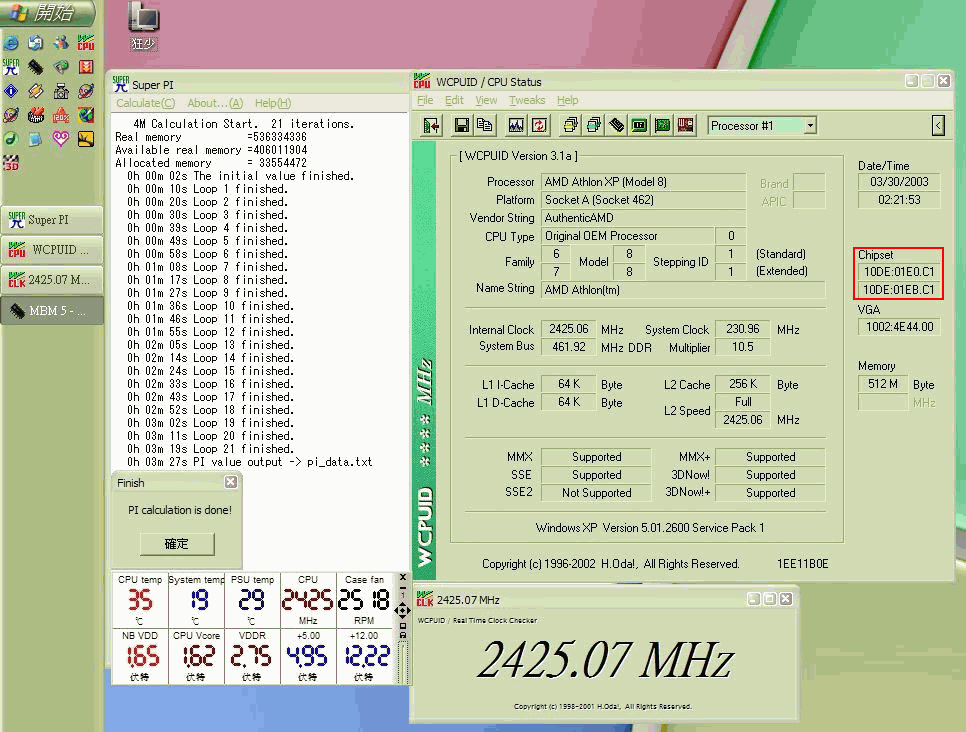This screenshot has width=966, height=732.
Task: Open the clock graph toolbar icon
Action: (516, 125)
